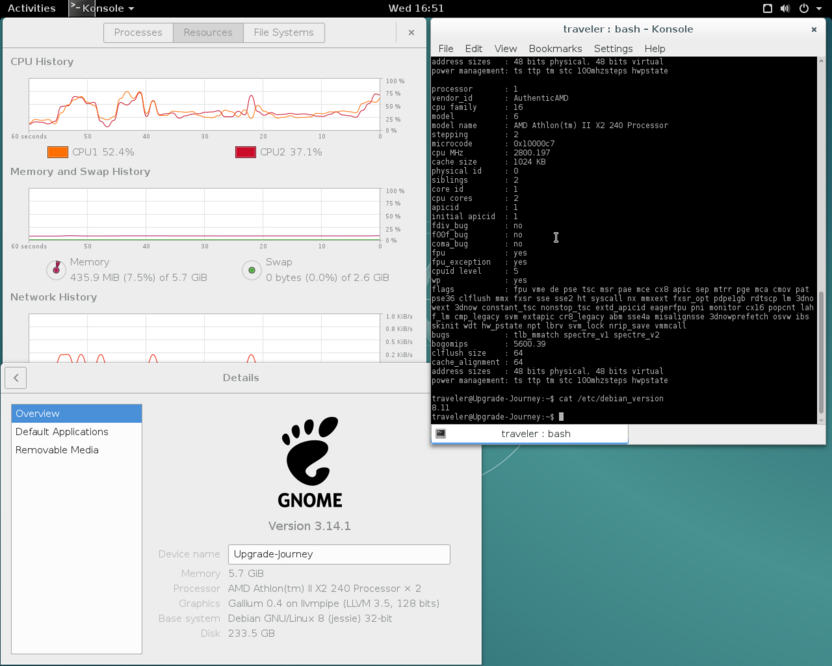Click the window indicator icon in top bar

[x=767, y=8]
